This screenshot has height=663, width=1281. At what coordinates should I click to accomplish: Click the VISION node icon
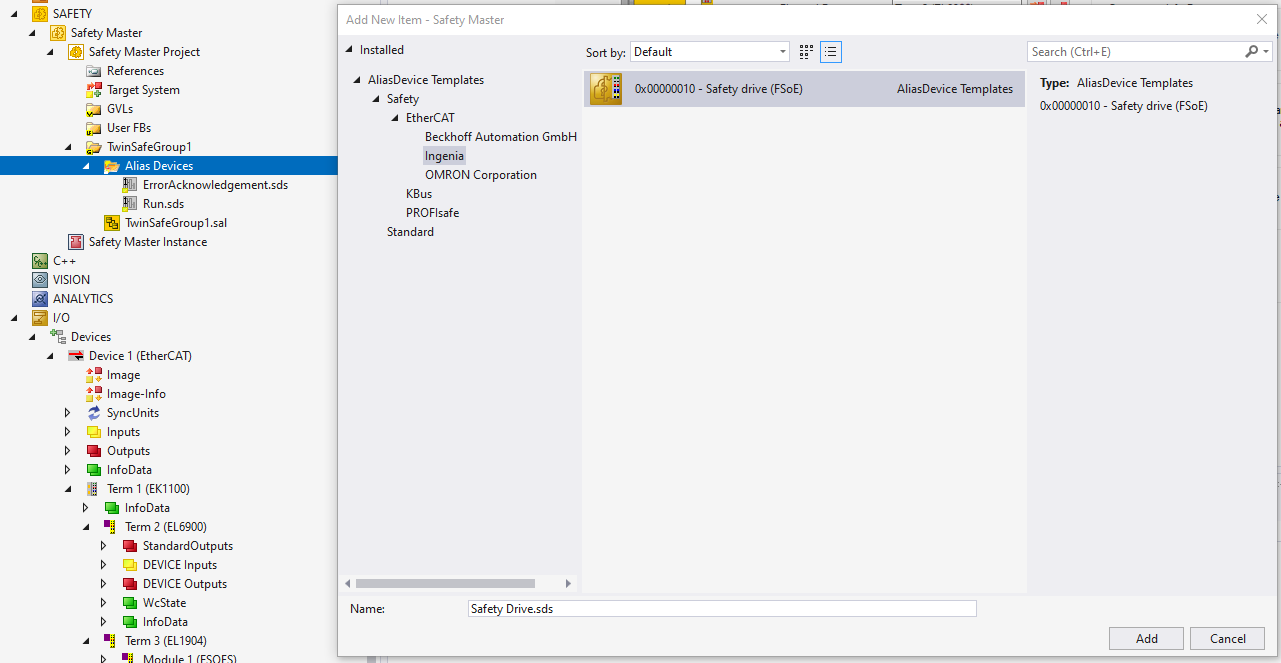(40, 280)
